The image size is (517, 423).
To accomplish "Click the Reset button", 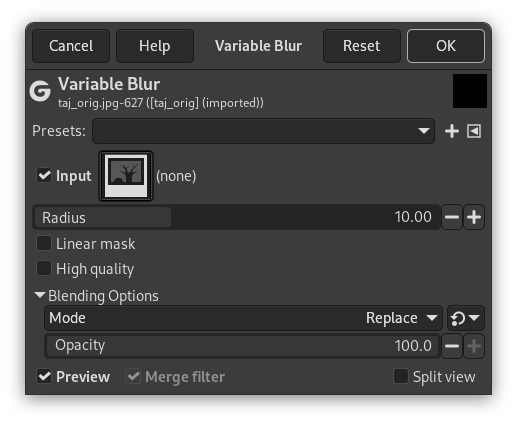I will (362, 46).
